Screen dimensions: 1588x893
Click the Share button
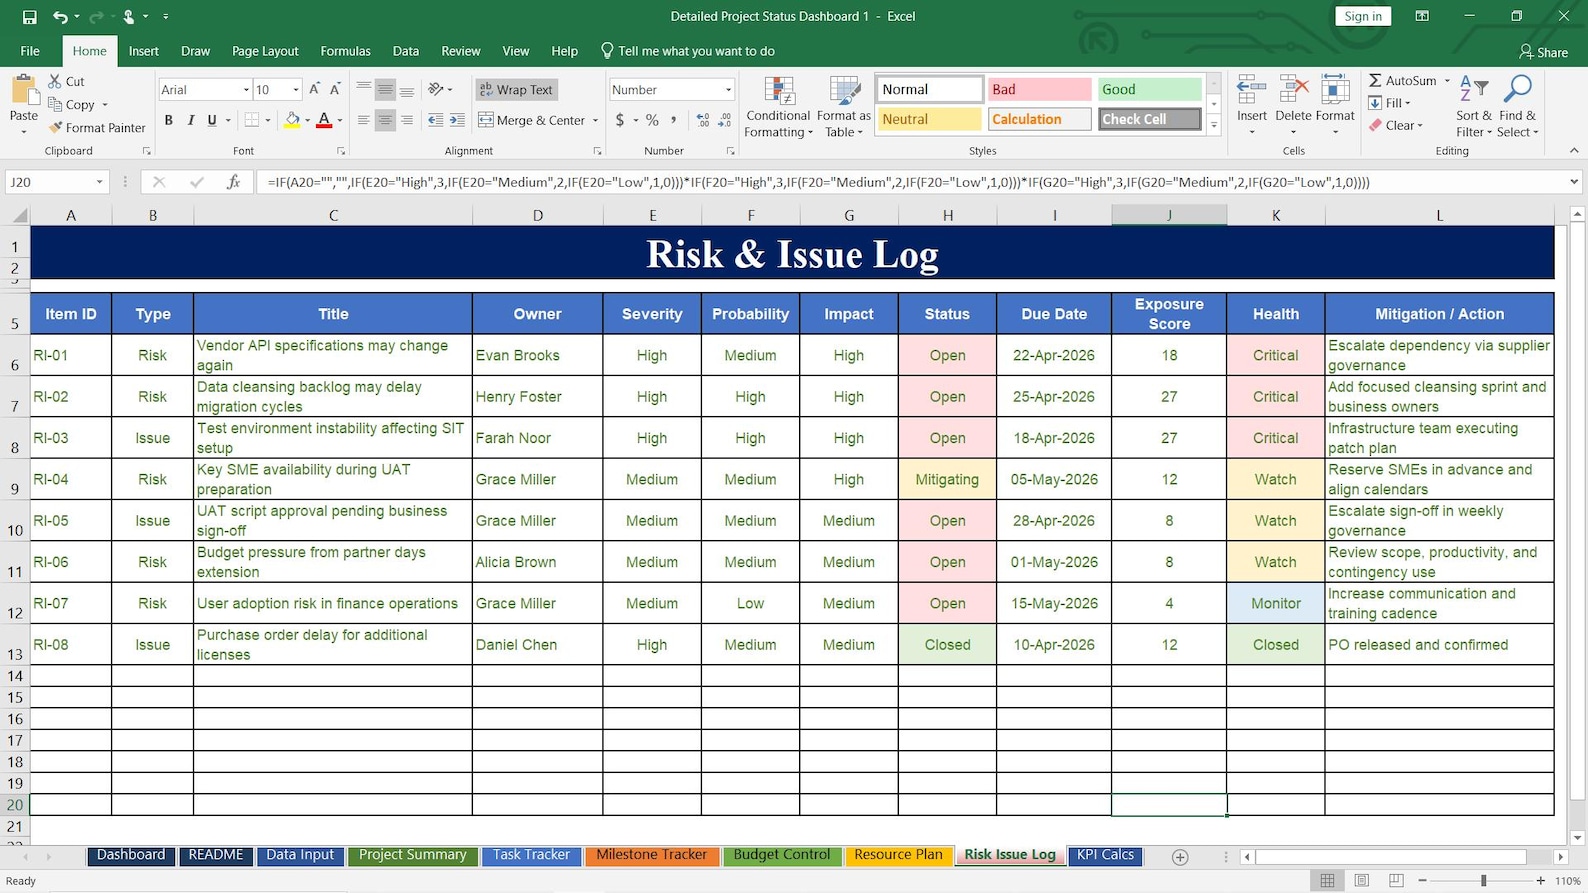click(x=1544, y=52)
